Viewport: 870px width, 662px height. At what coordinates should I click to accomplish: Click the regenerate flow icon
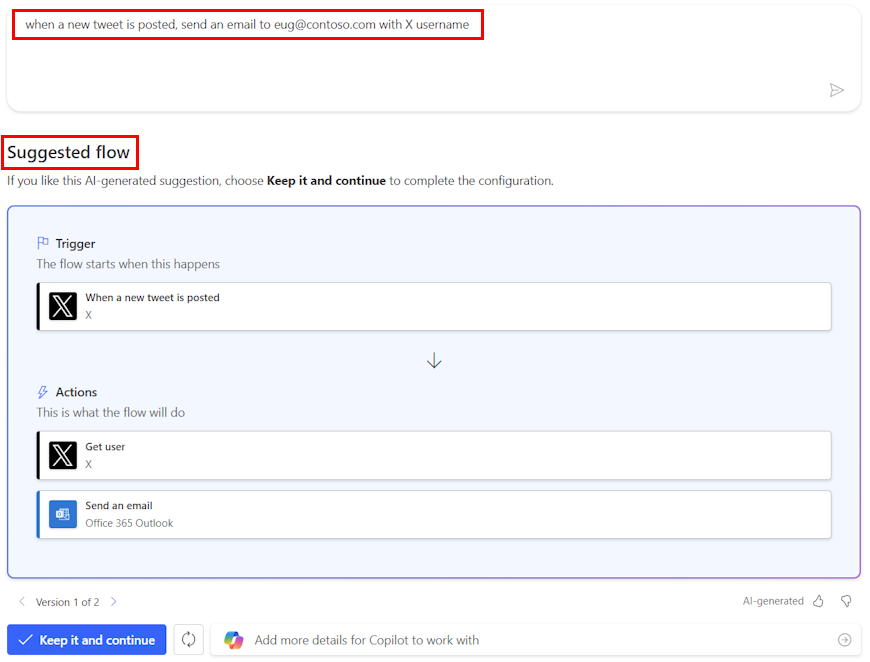pyautogui.click(x=189, y=639)
